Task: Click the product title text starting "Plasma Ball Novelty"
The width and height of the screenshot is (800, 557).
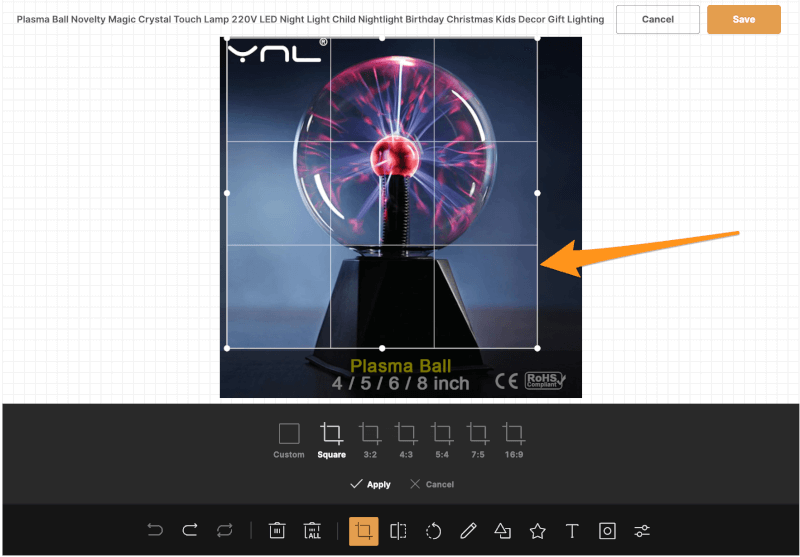Action: click(310, 19)
